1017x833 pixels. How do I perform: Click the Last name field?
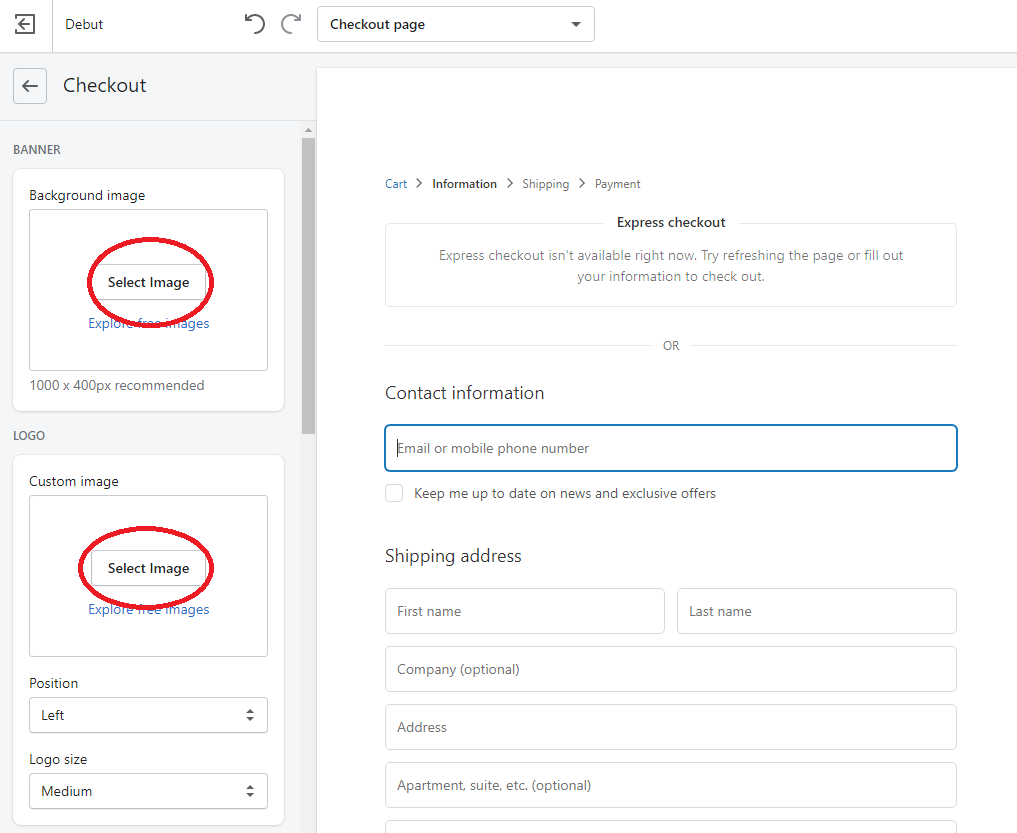coord(817,611)
